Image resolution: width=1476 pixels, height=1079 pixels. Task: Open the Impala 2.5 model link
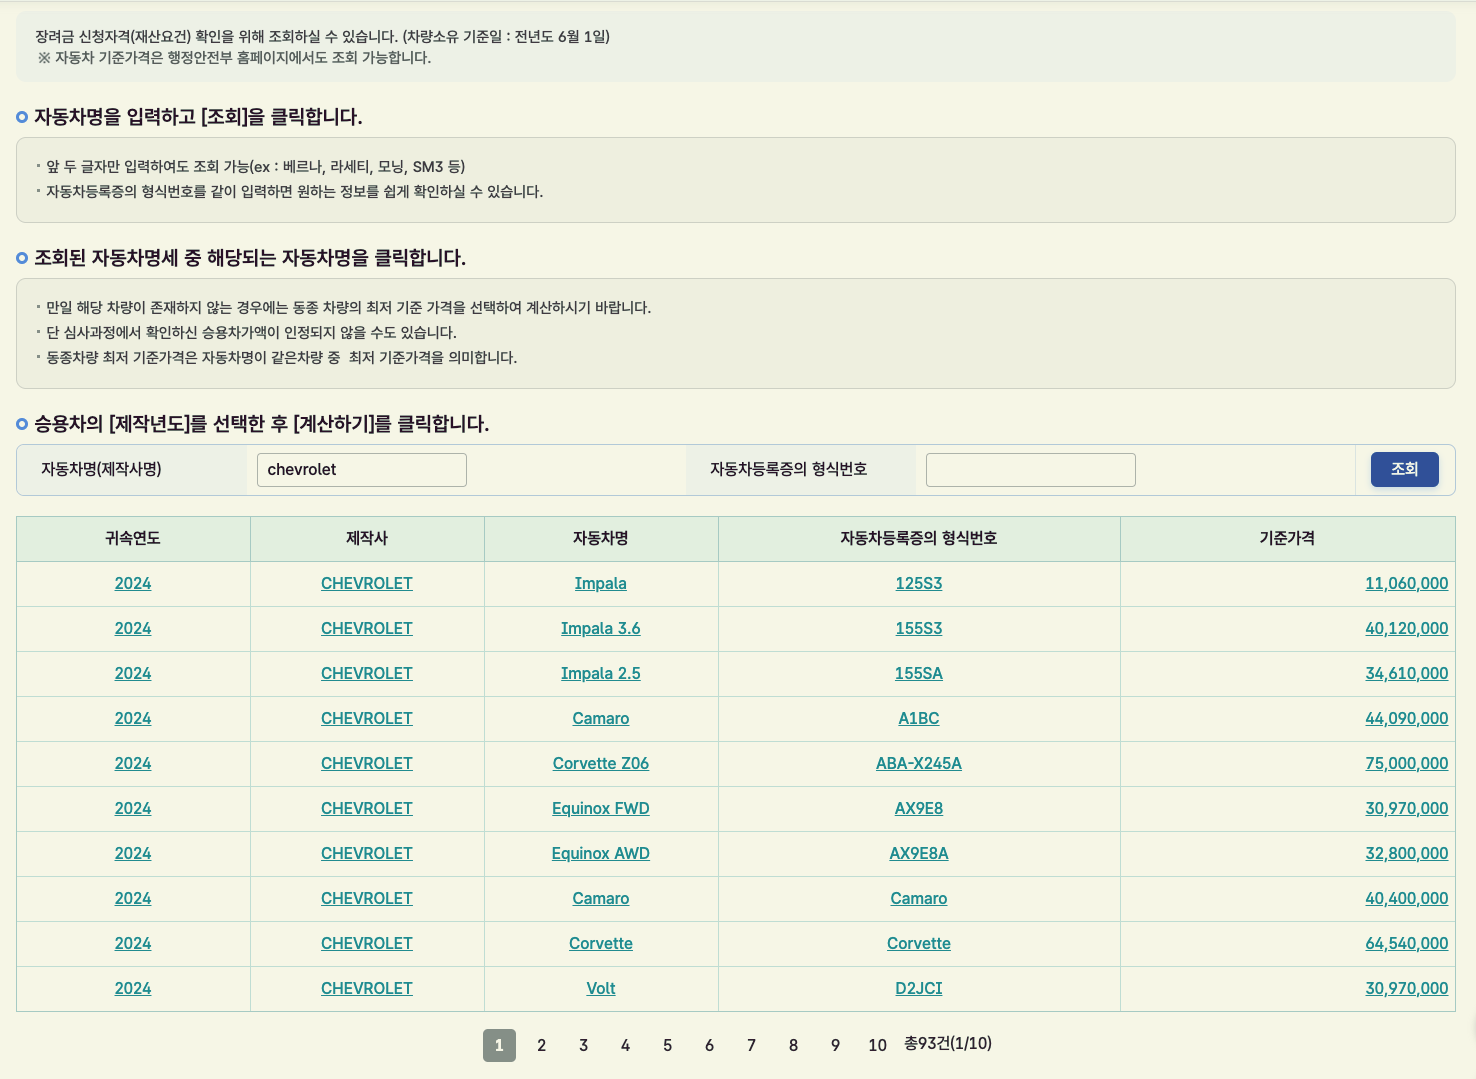pos(600,673)
